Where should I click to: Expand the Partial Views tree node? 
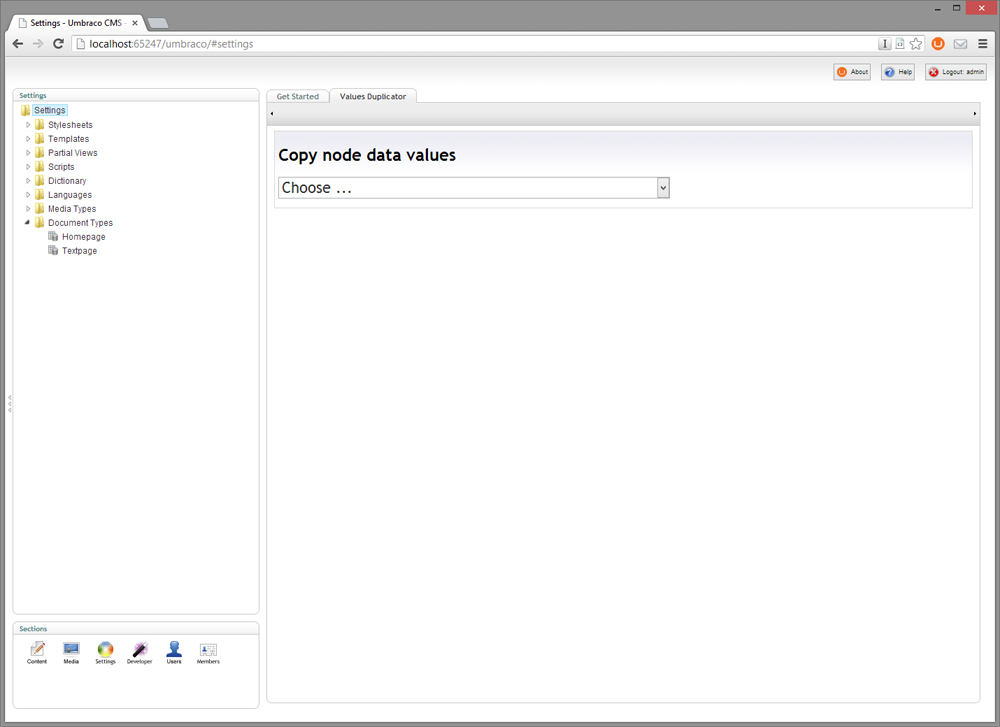27,153
